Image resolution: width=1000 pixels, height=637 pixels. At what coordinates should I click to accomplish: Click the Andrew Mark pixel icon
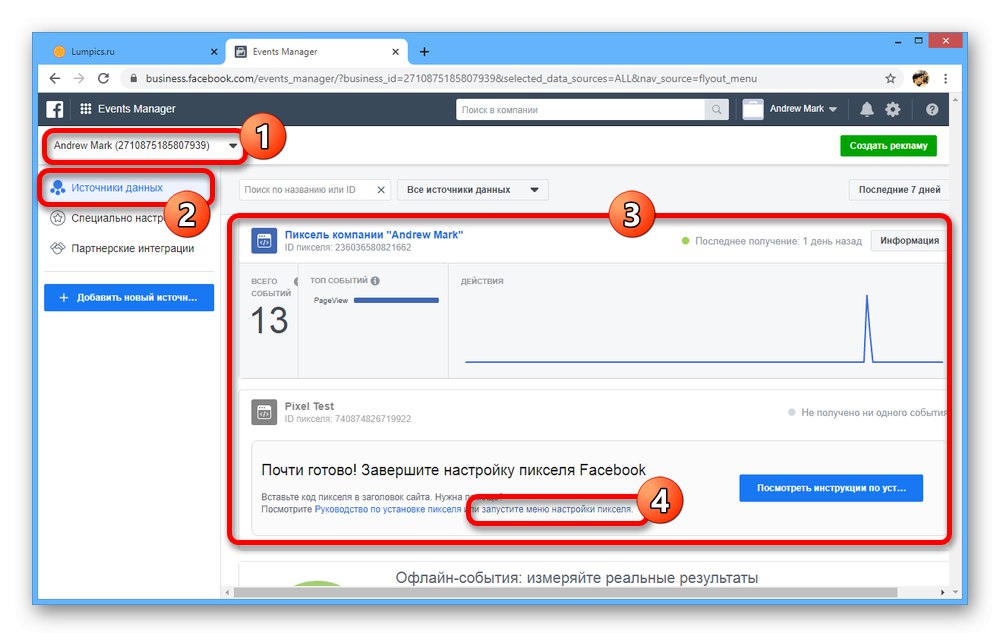(264, 240)
